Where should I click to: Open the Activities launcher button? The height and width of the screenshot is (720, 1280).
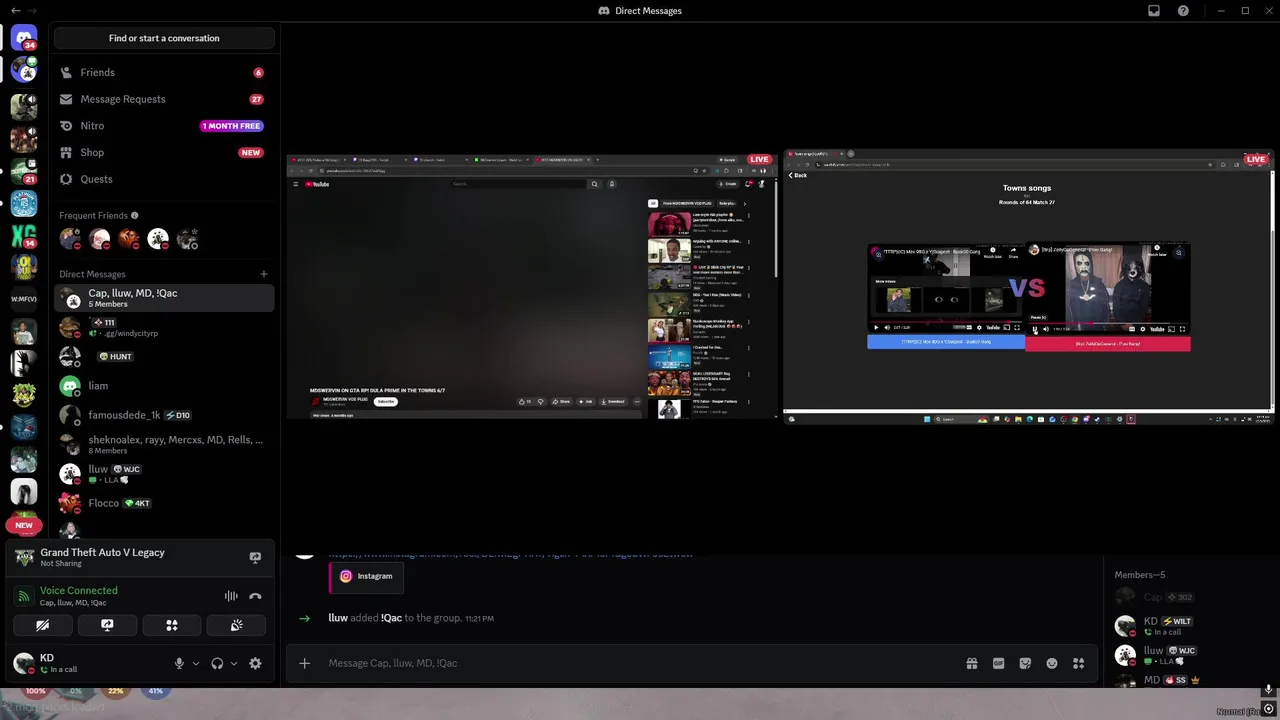(172, 625)
